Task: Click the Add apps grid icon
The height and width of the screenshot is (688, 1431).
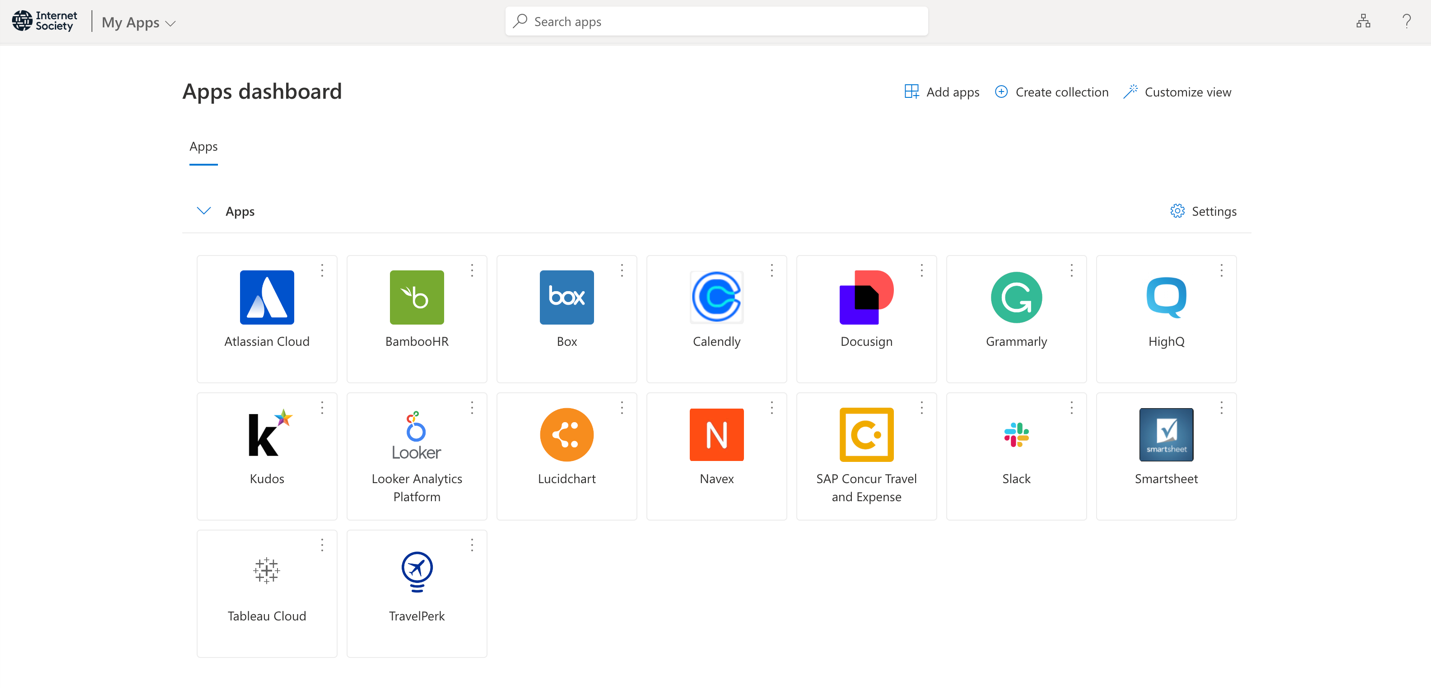Action: coord(911,91)
